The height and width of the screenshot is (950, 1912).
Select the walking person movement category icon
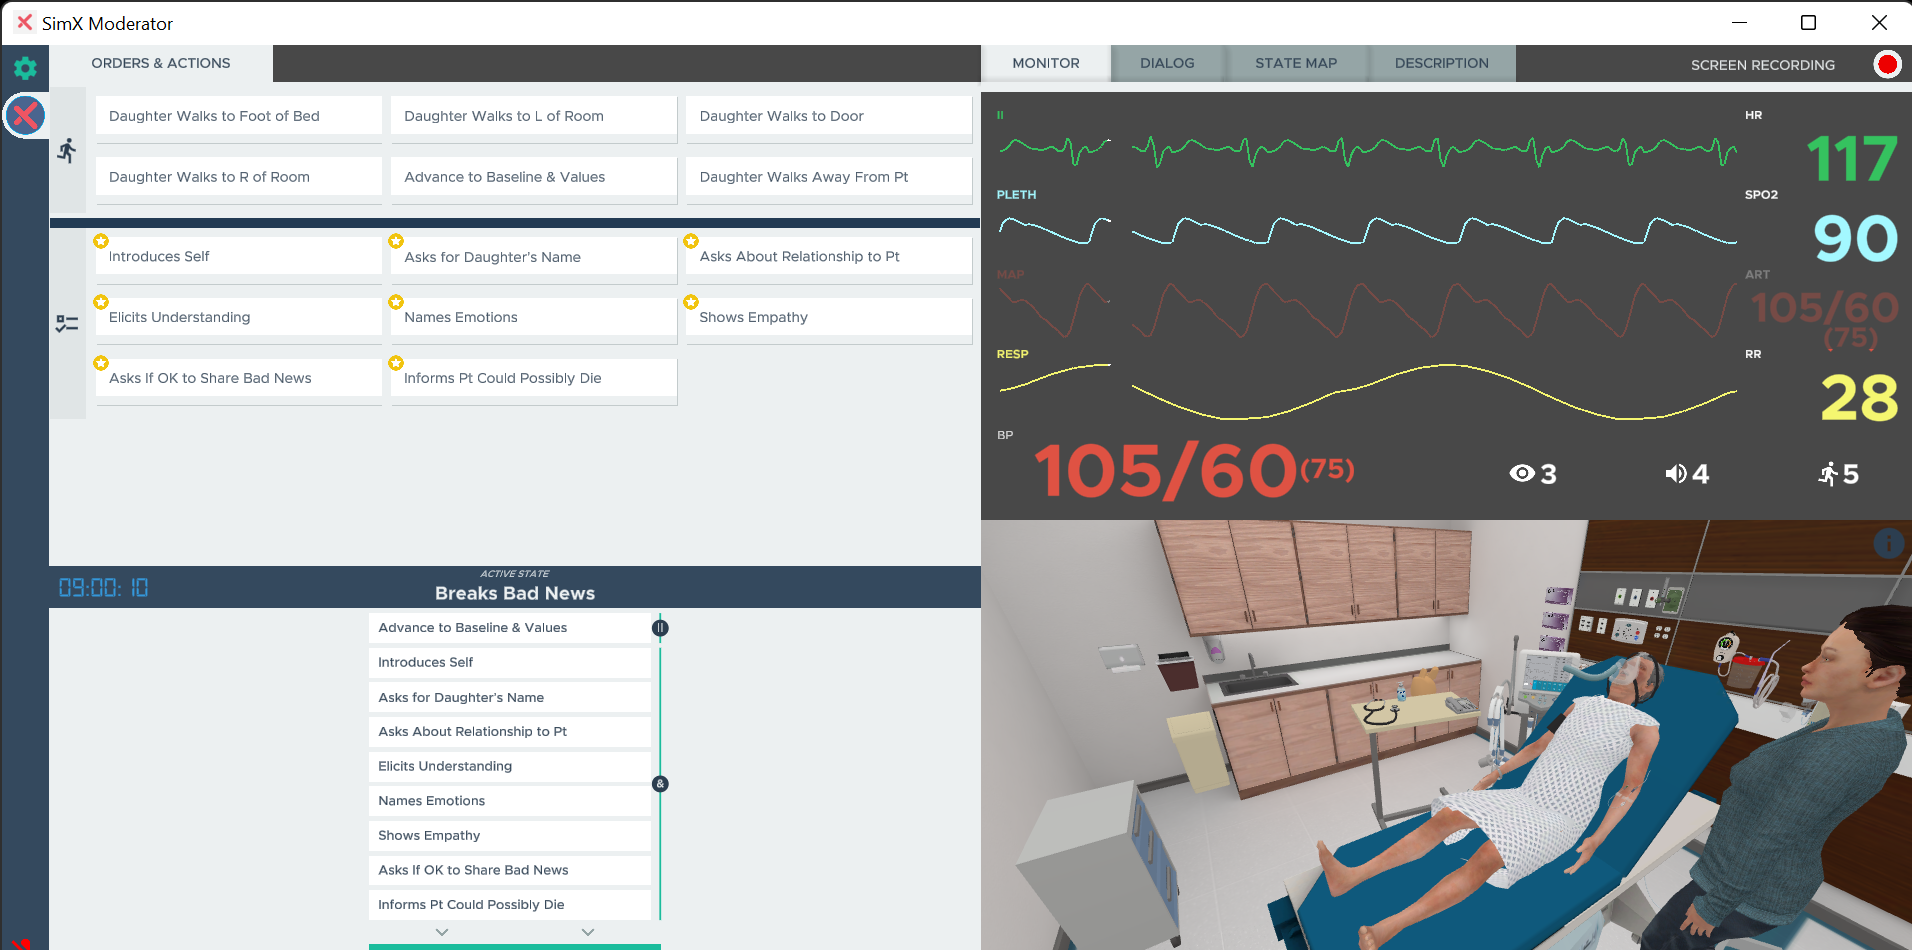(x=67, y=151)
